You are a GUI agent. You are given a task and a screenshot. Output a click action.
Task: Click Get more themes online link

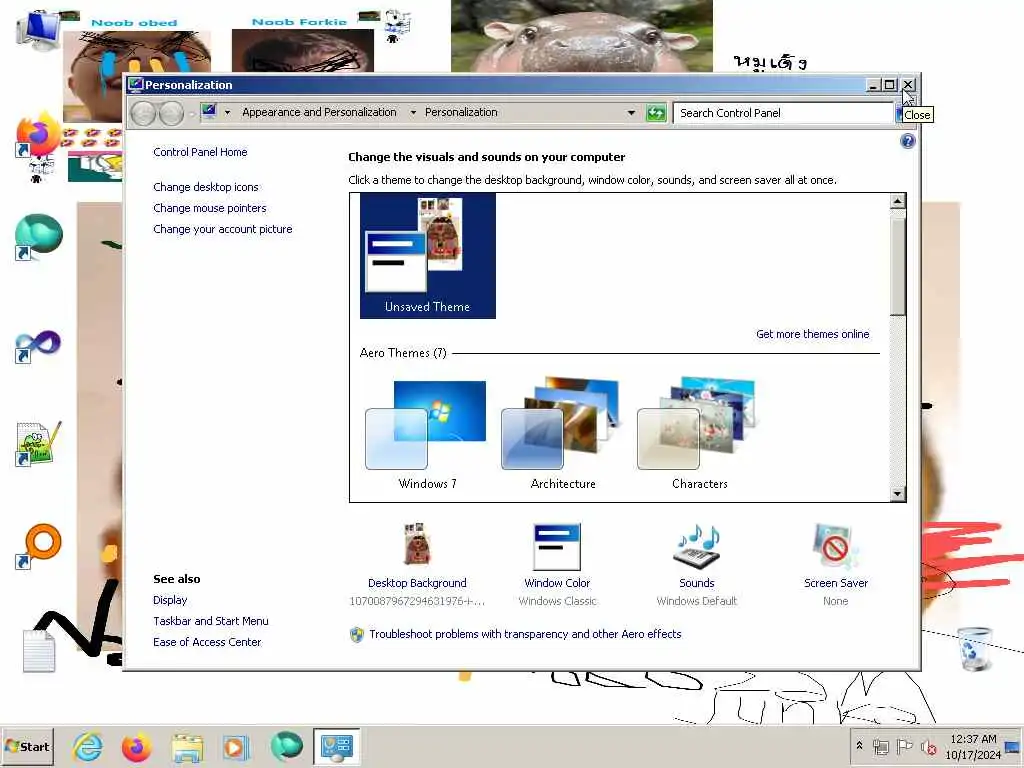pyautogui.click(x=812, y=334)
